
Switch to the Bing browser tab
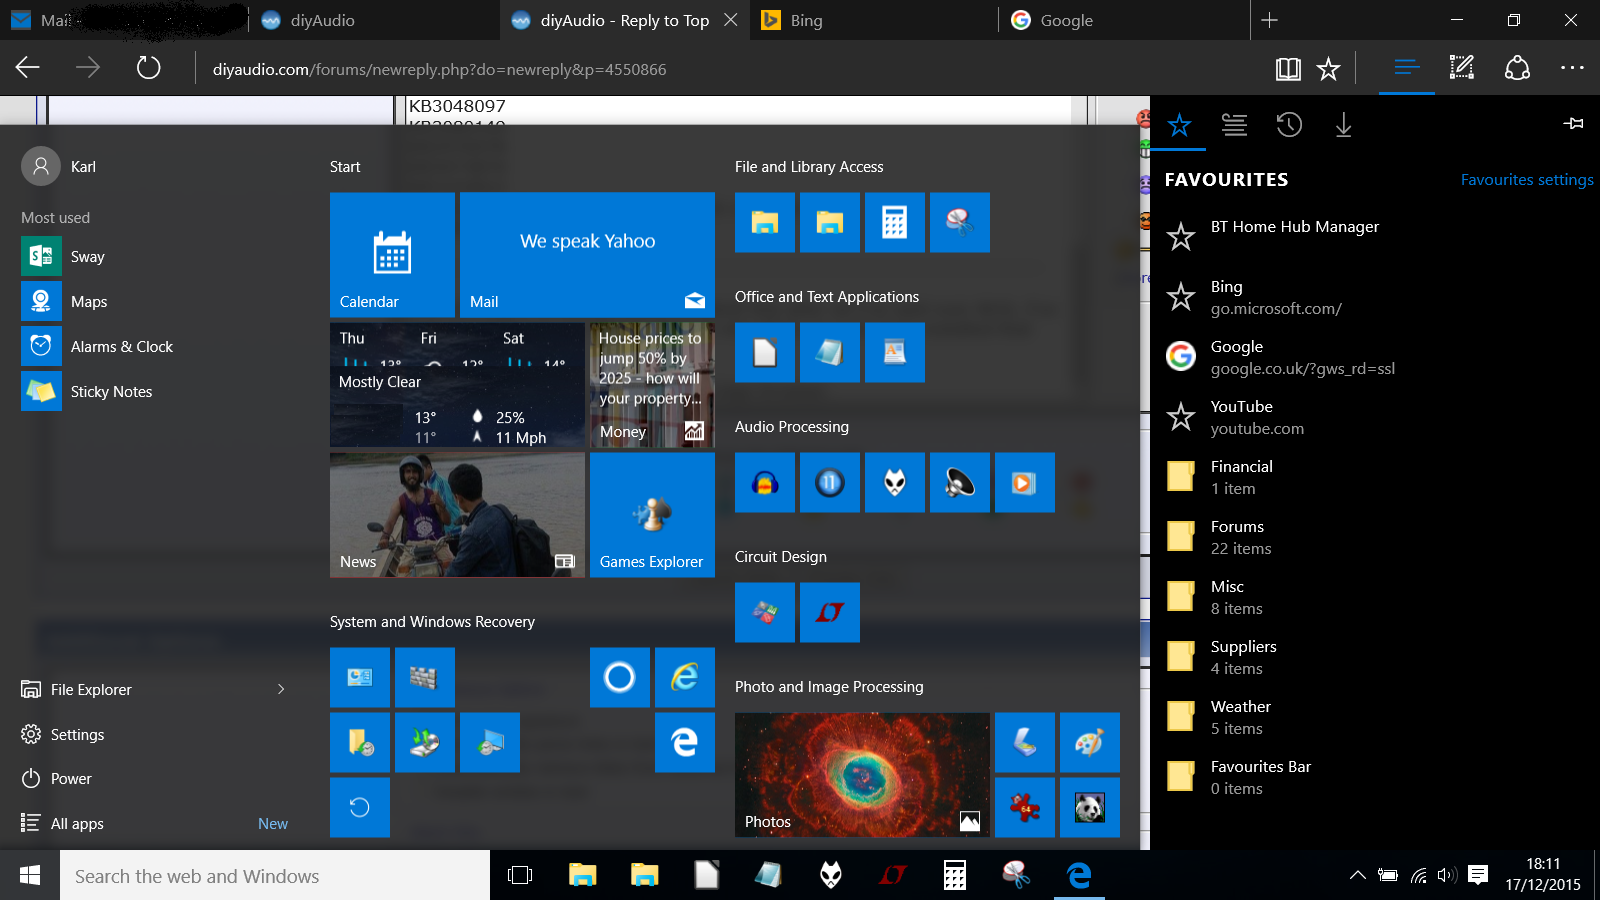pyautogui.click(x=873, y=20)
